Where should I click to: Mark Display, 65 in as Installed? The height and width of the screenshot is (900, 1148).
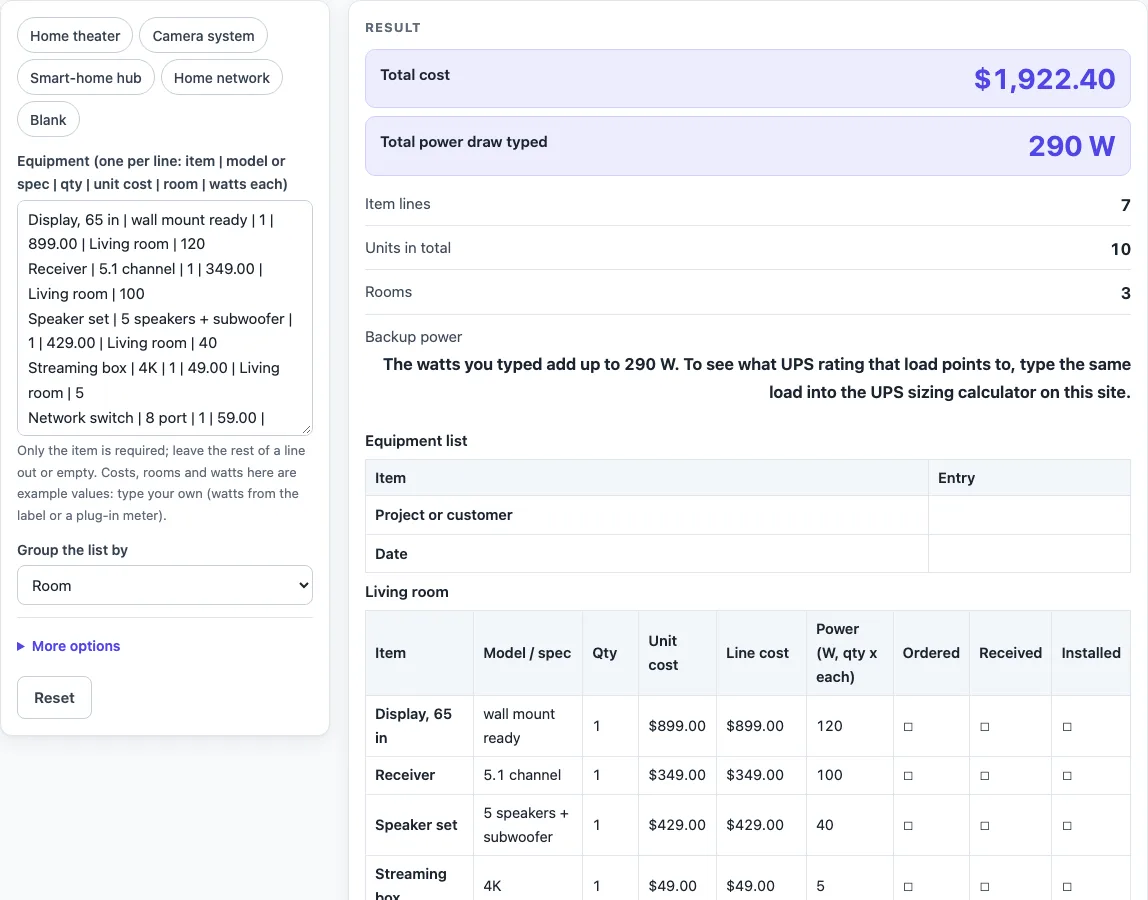pyautogui.click(x=1067, y=726)
